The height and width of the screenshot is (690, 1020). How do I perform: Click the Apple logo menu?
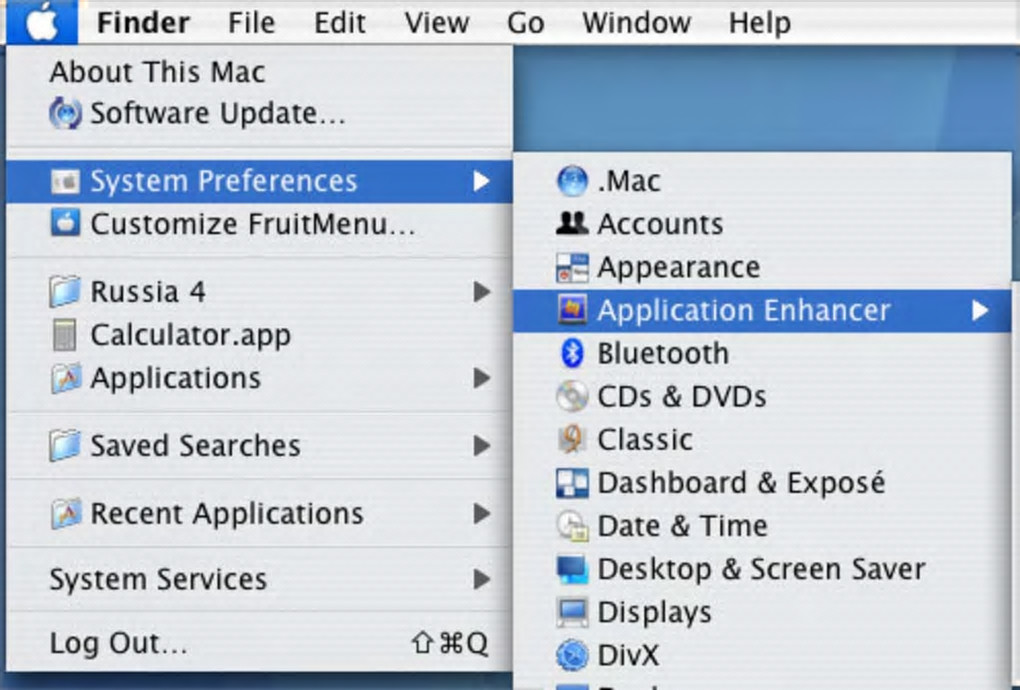click(42, 22)
